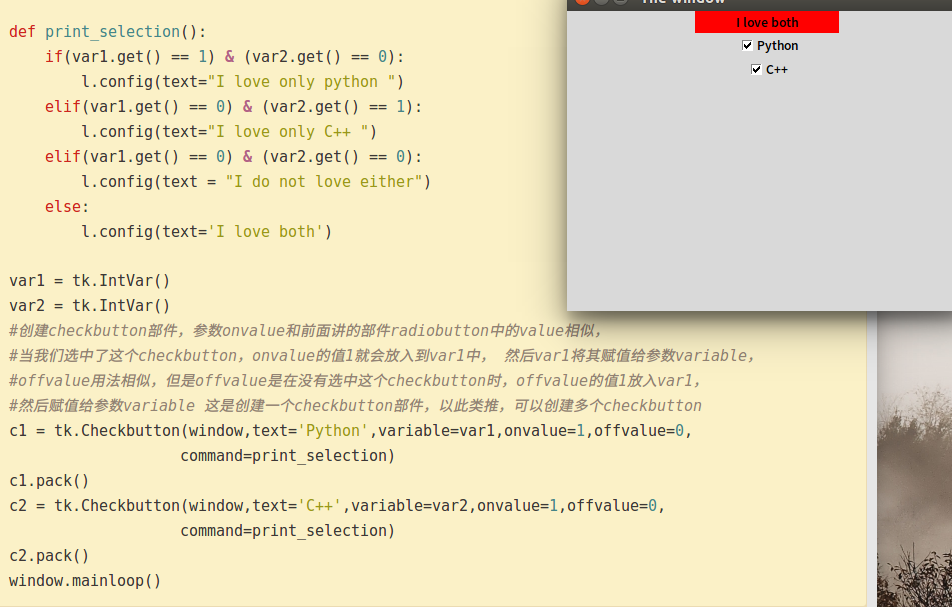
Task: Click the 'def print_selection():' line in the editor
Action: tap(107, 32)
